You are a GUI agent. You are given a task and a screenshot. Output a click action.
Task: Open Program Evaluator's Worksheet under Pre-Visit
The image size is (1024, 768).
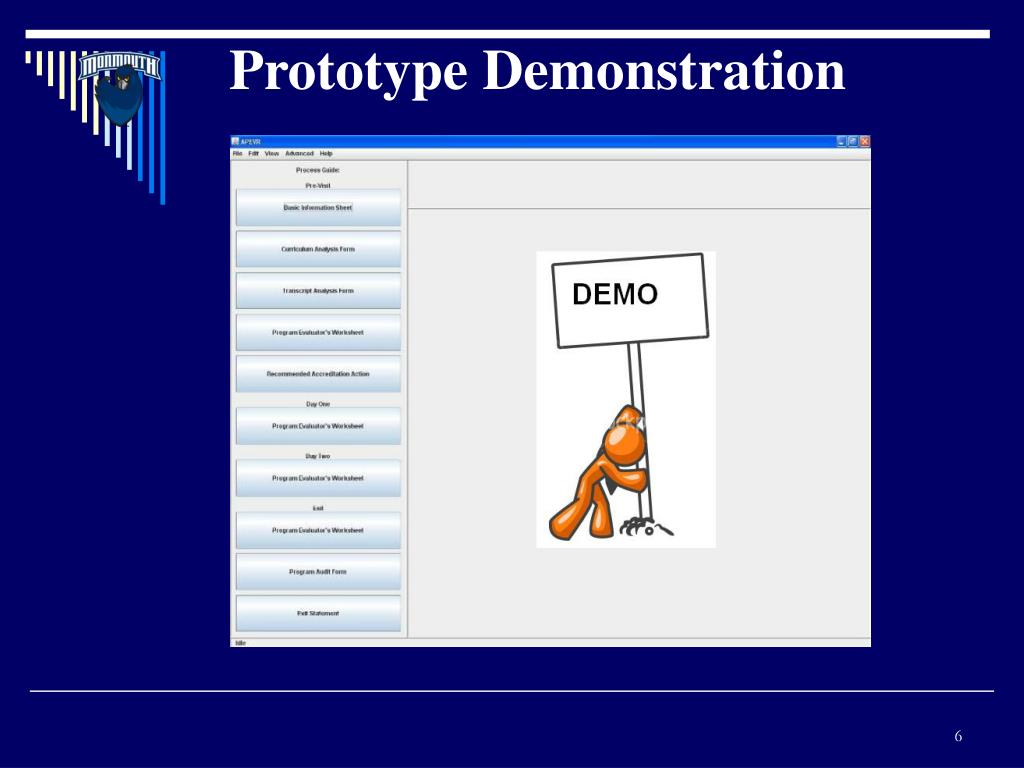318,332
